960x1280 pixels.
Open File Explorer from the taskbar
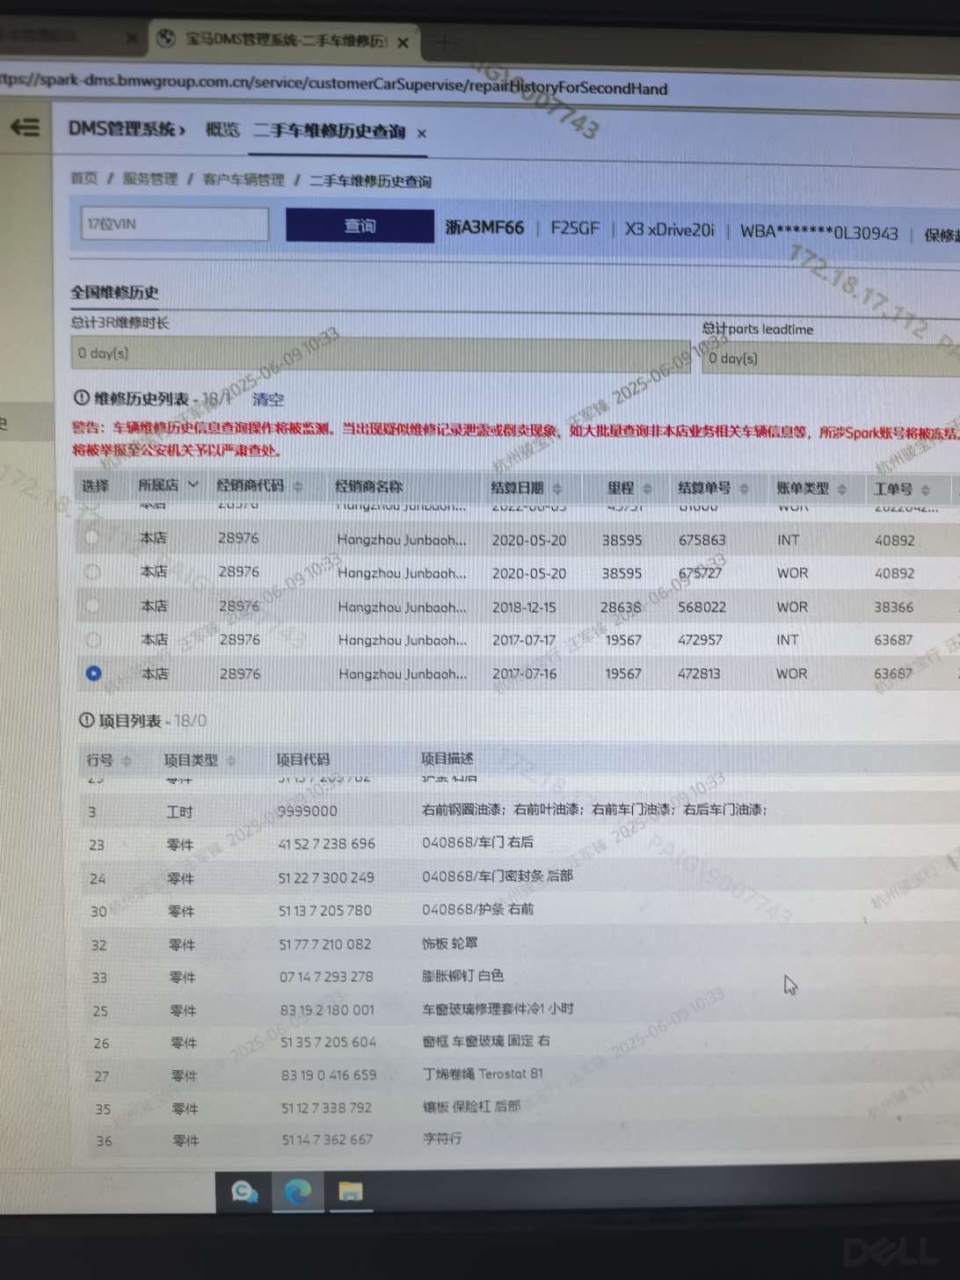click(350, 1191)
